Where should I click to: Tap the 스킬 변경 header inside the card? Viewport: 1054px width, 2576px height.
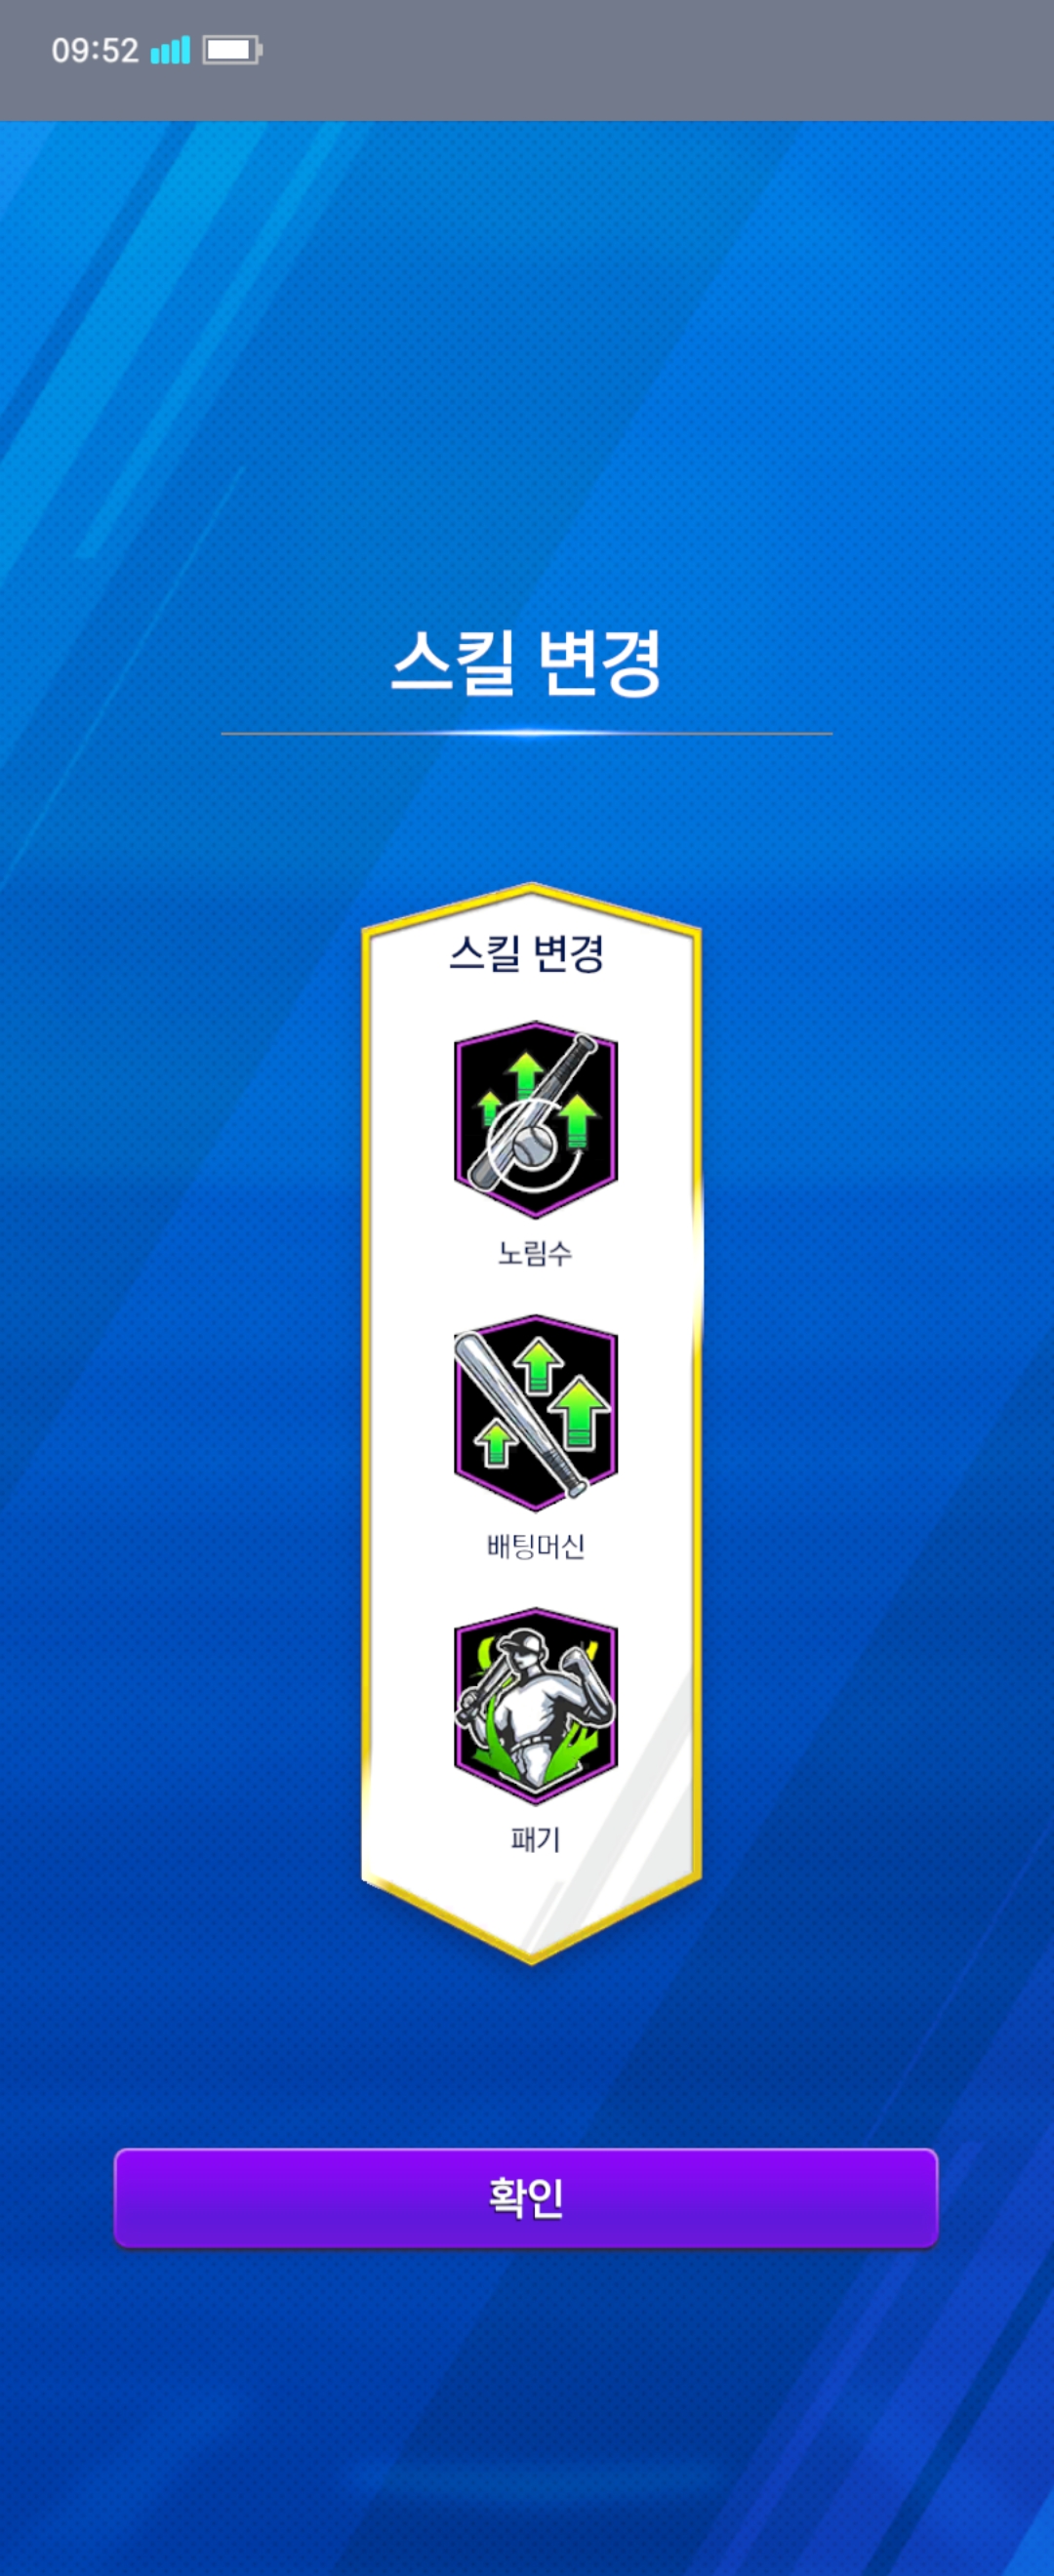pyautogui.click(x=527, y=953)
